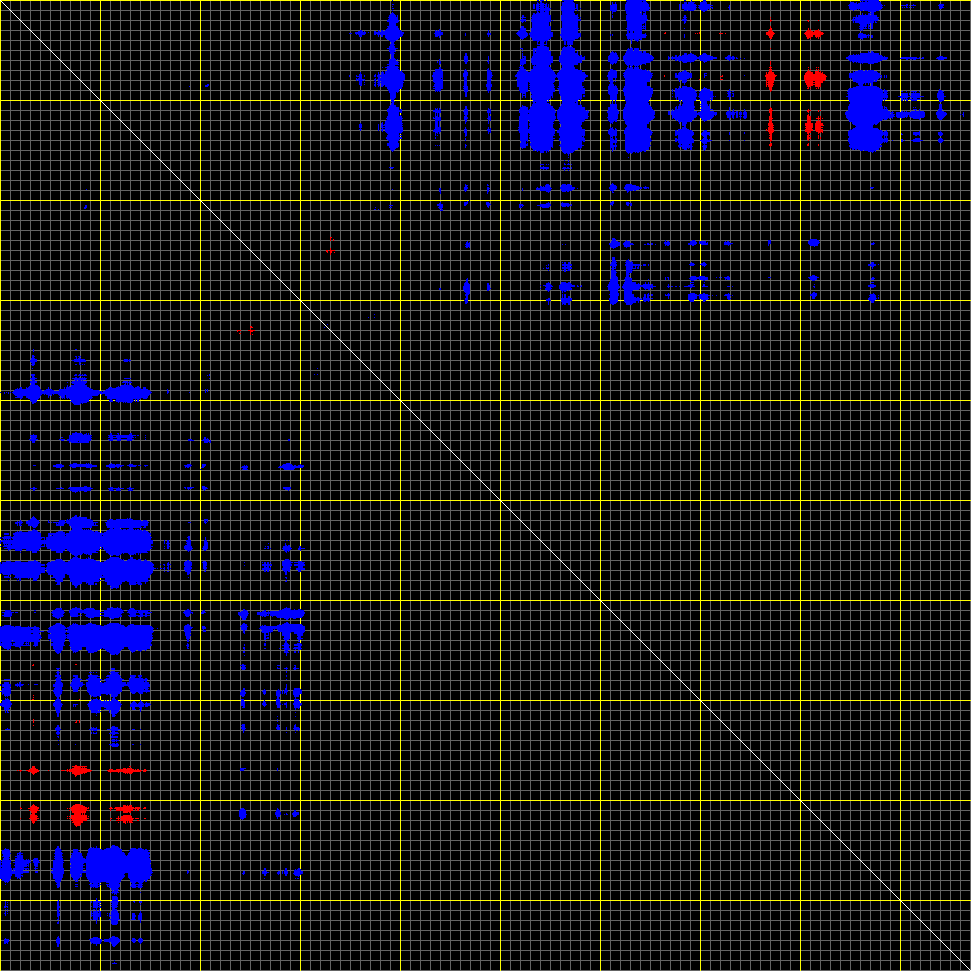Click the isolated red marker just above the diagonal

coord(330,247)
